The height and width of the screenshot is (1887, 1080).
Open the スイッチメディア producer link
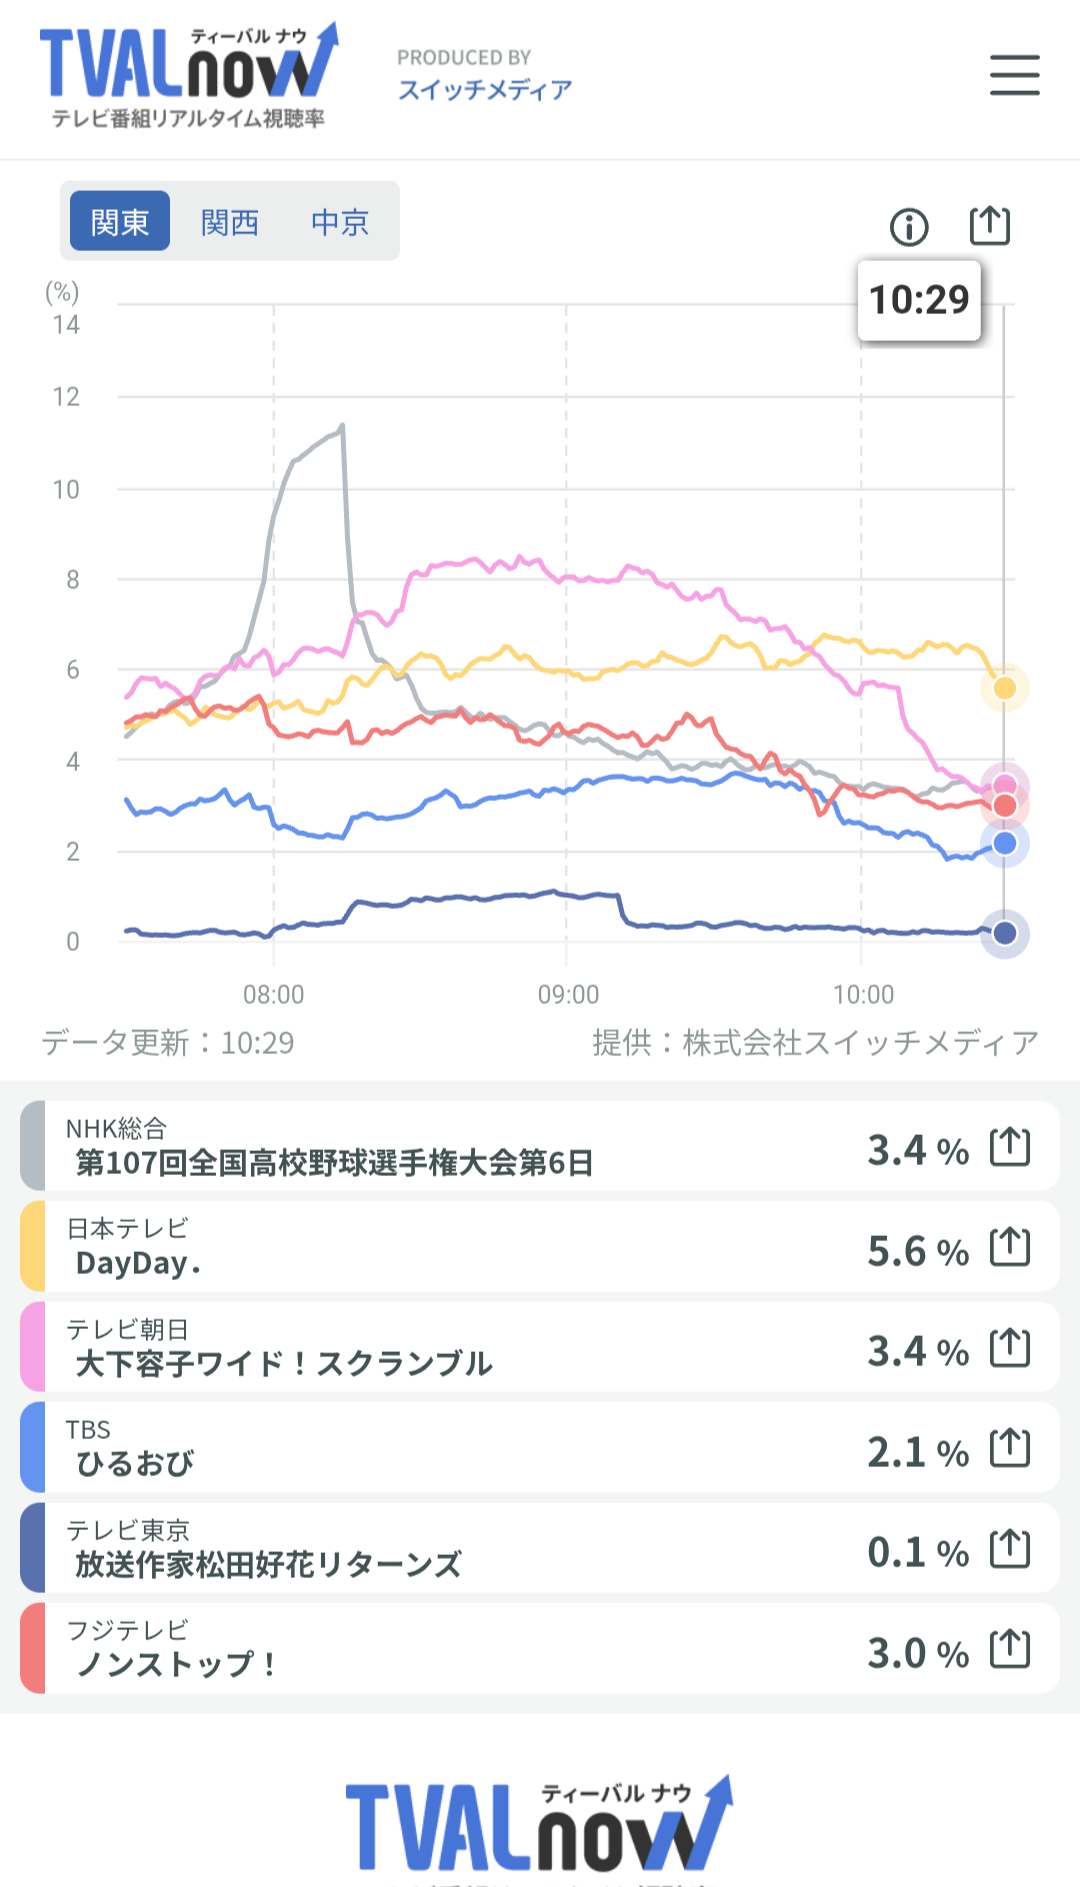[x=485, y=90]
